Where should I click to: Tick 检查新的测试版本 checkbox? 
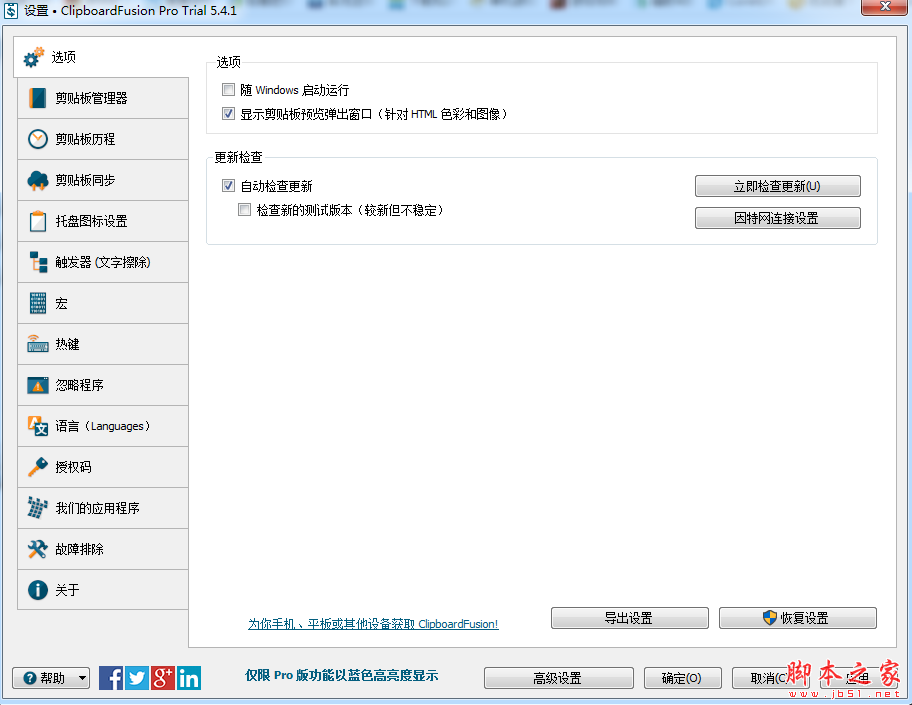[x=245, y=210]
